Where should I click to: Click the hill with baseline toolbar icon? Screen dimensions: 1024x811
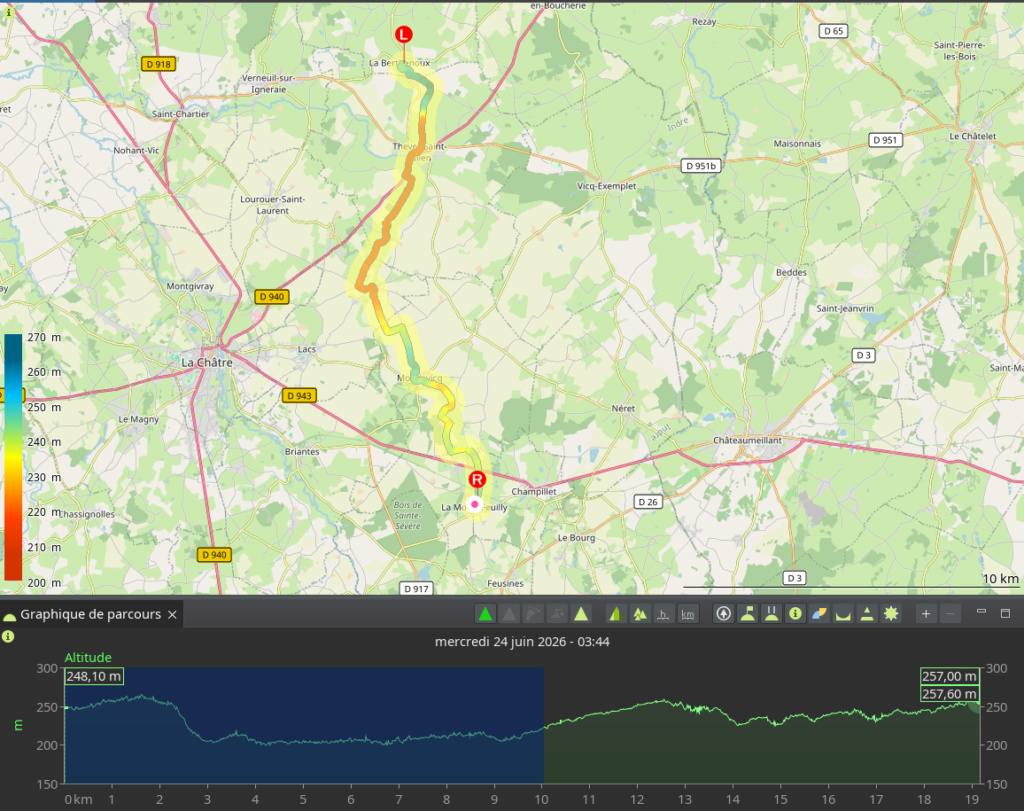pyautogui.click(x=867, y=614)
